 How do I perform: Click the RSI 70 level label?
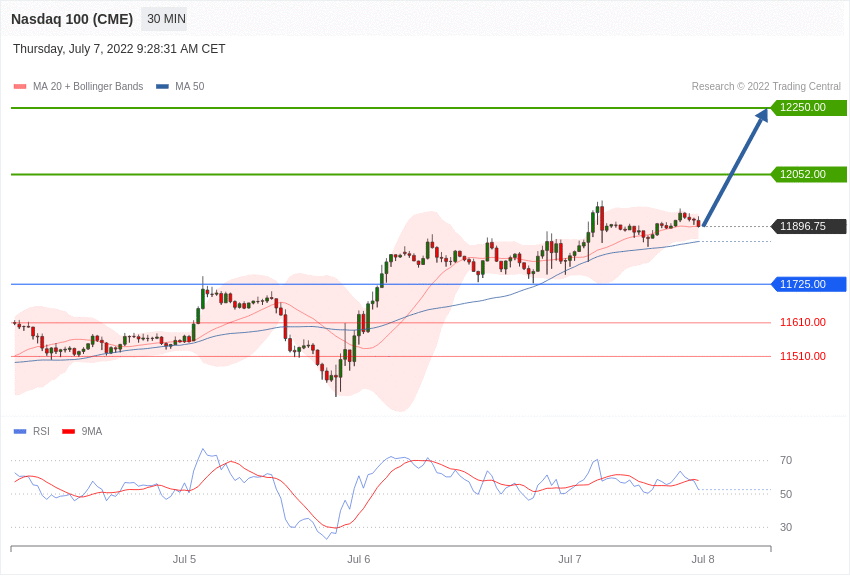coord(786,460)
